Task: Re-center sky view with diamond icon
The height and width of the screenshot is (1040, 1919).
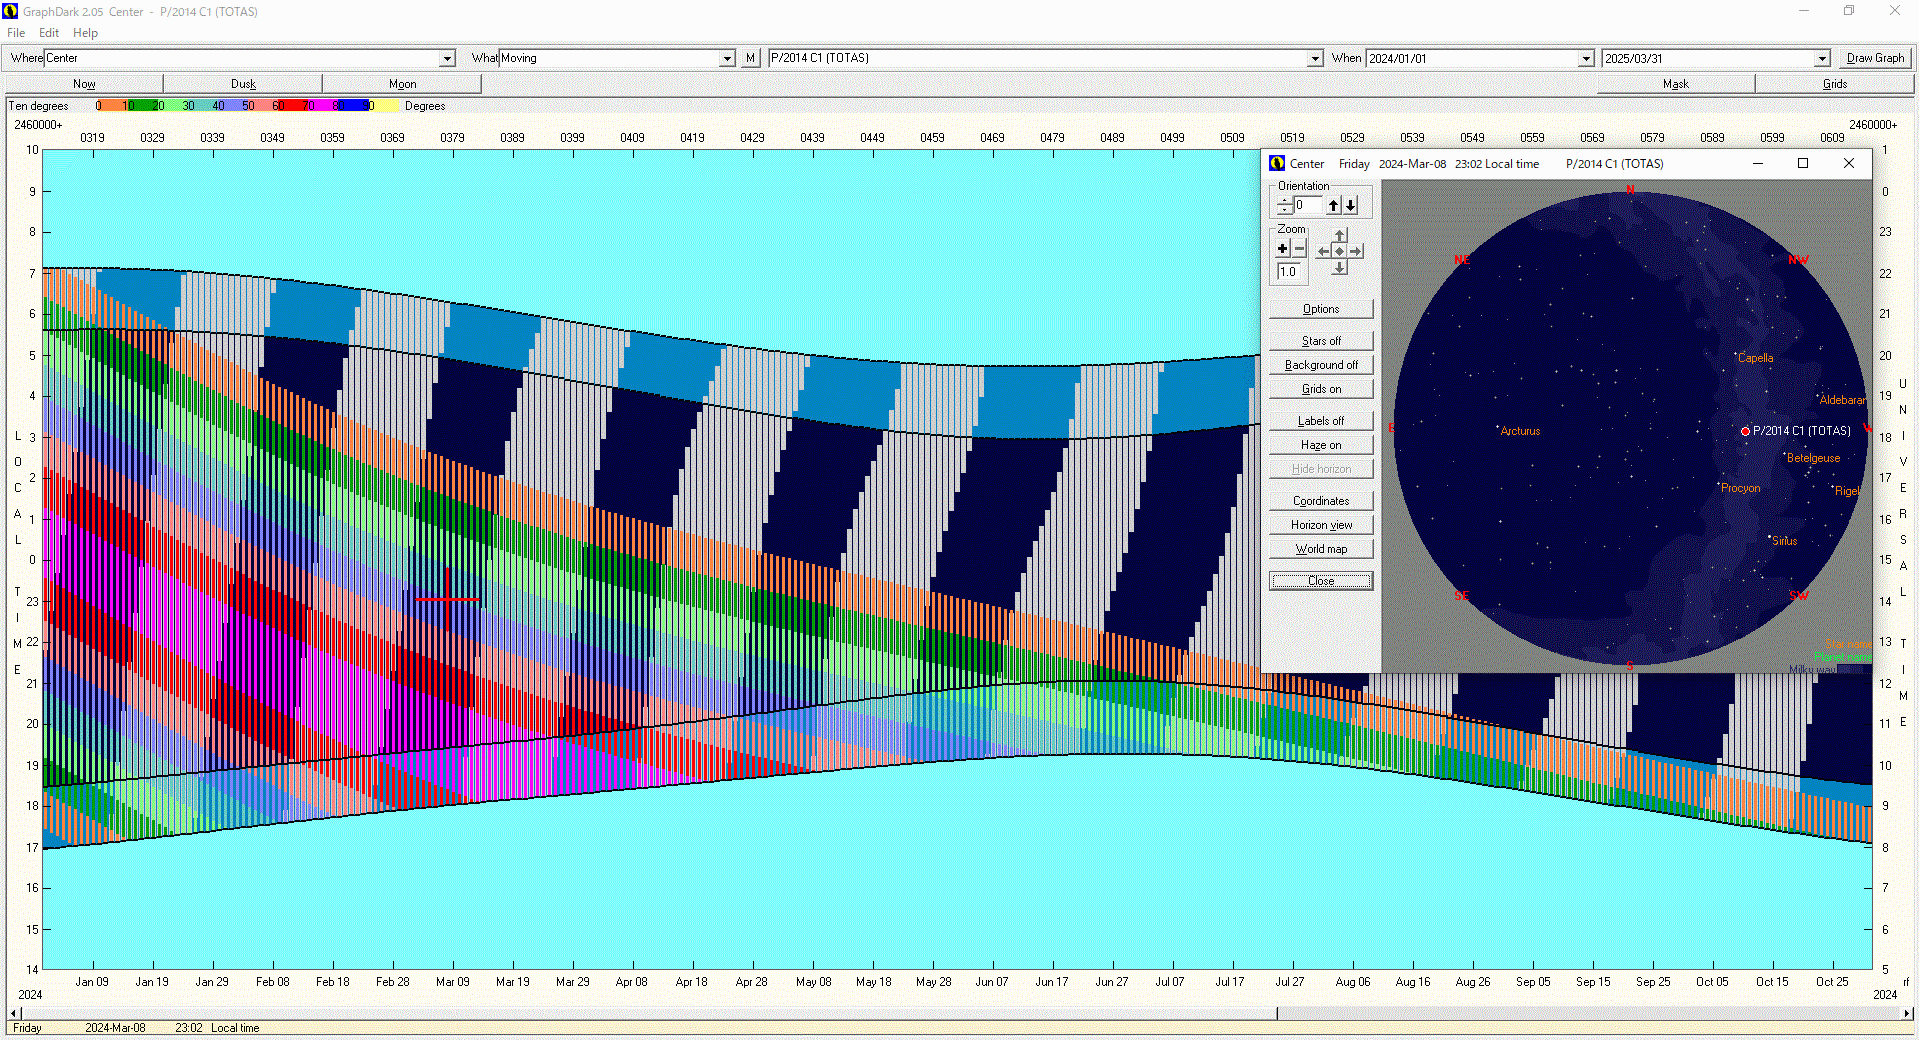Action: tap(1340, 251)
